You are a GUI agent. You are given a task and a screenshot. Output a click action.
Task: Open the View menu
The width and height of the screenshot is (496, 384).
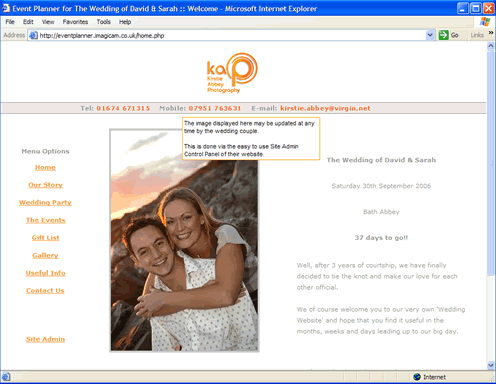click(48, 22)
